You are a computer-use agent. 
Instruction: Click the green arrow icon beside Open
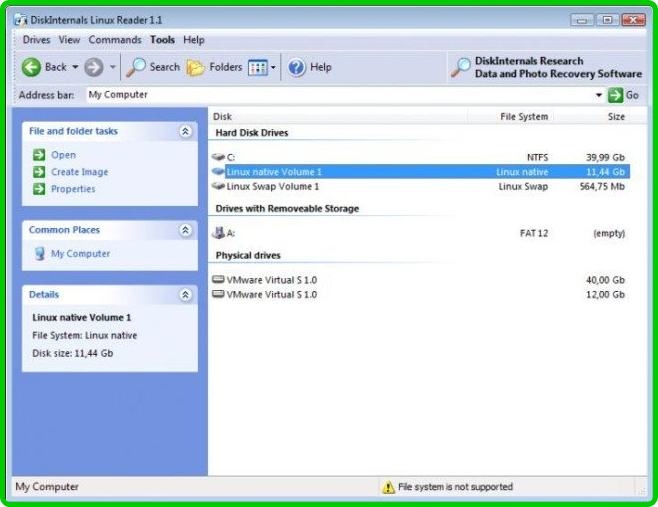click(39, 155)
